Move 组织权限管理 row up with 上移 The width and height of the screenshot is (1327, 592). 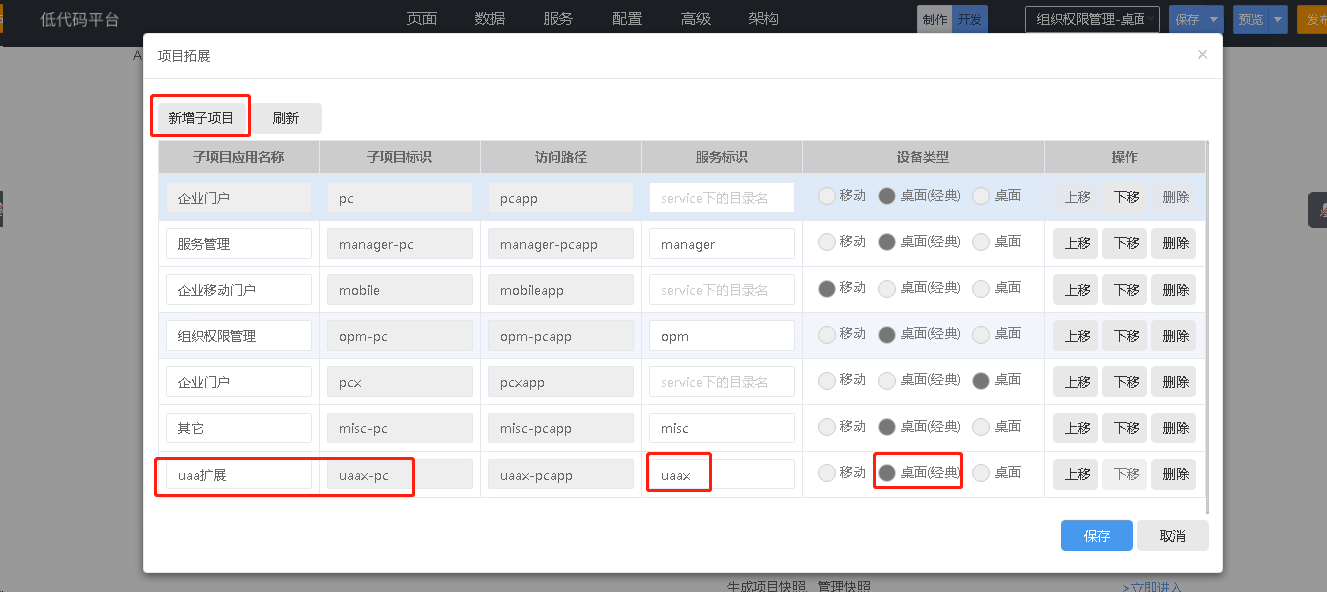pos(1077,336)
